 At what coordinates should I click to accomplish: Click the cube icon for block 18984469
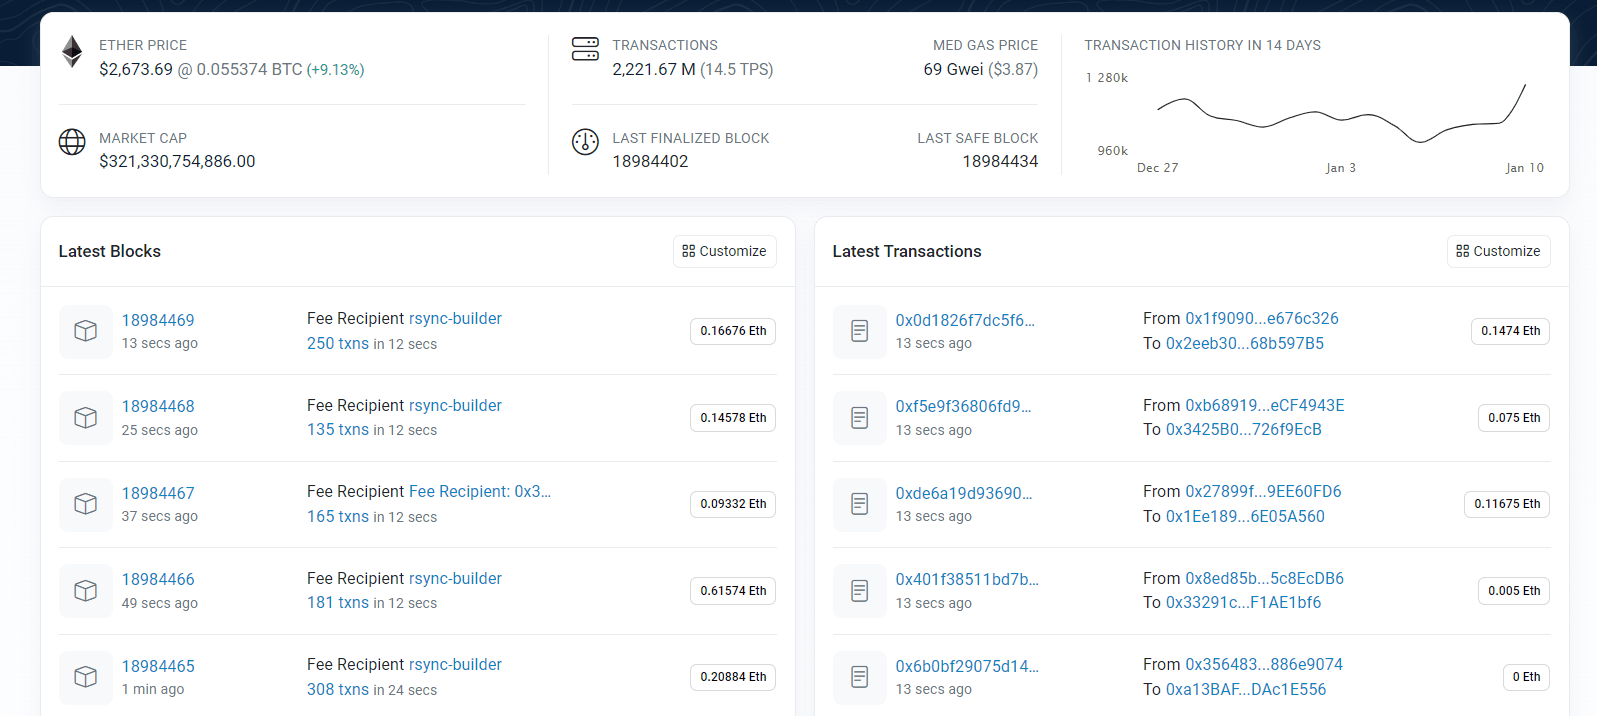tap(86, 331)
